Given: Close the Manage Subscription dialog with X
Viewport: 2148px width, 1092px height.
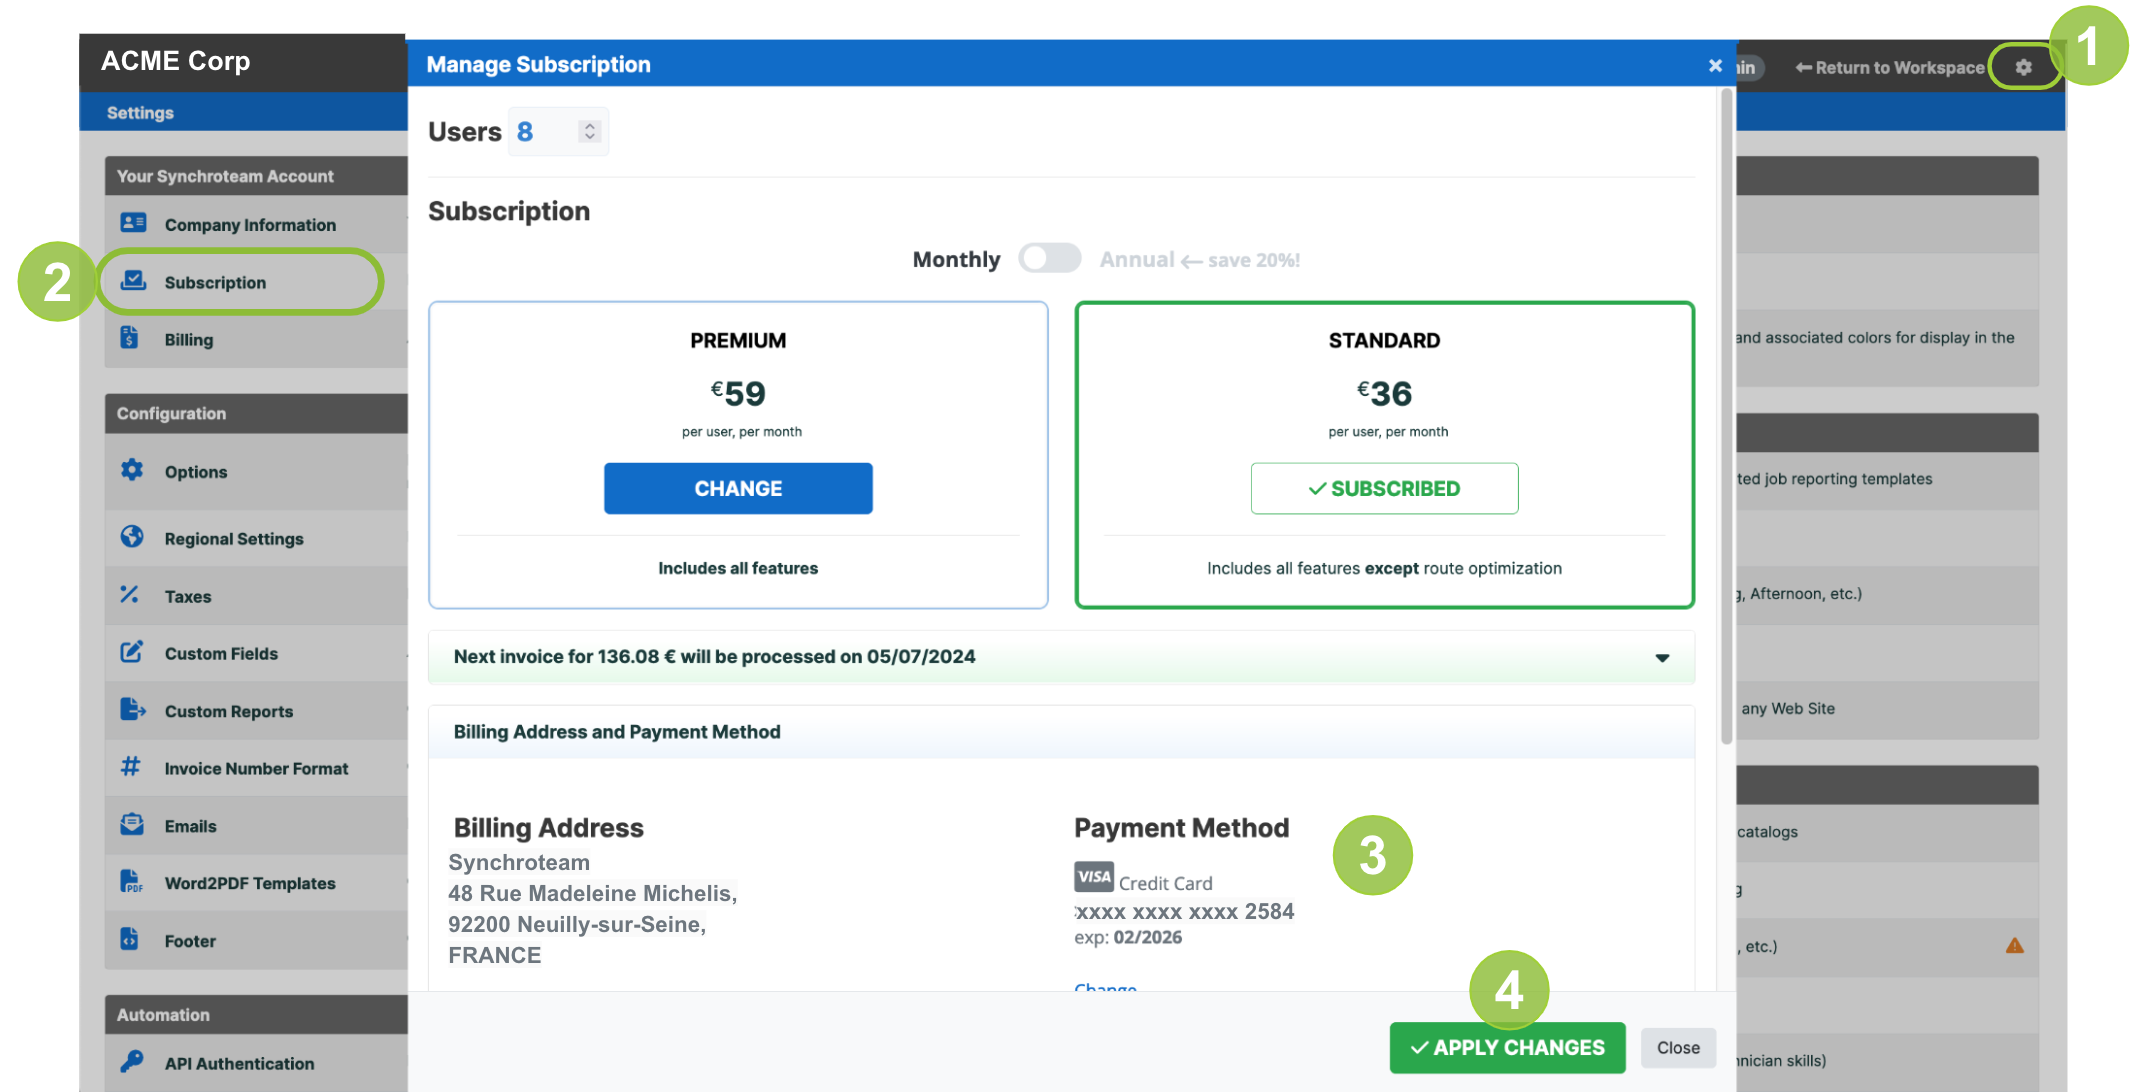Looking at the screenshot, I should click(1715, 65).
